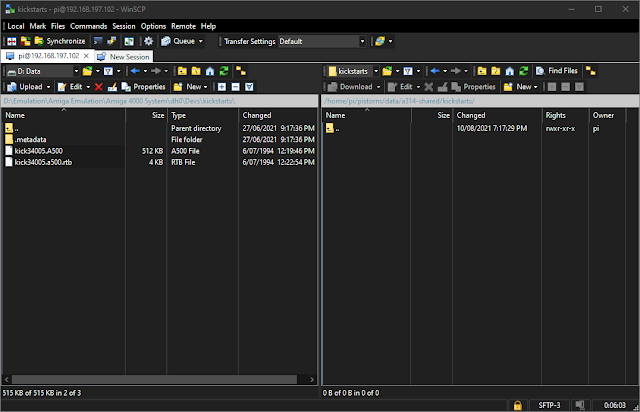Open local Properties
The height and width of the screenshot is (412, 640).
tap(143, 87)
